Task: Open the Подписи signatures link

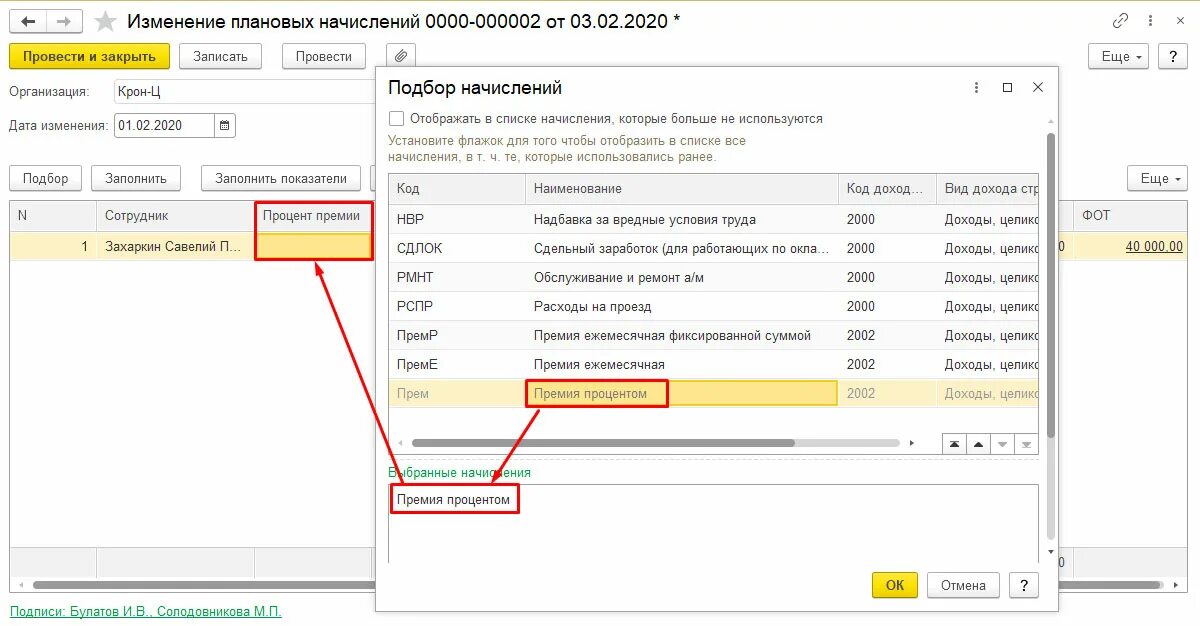Action: click(x=146, y=611)
